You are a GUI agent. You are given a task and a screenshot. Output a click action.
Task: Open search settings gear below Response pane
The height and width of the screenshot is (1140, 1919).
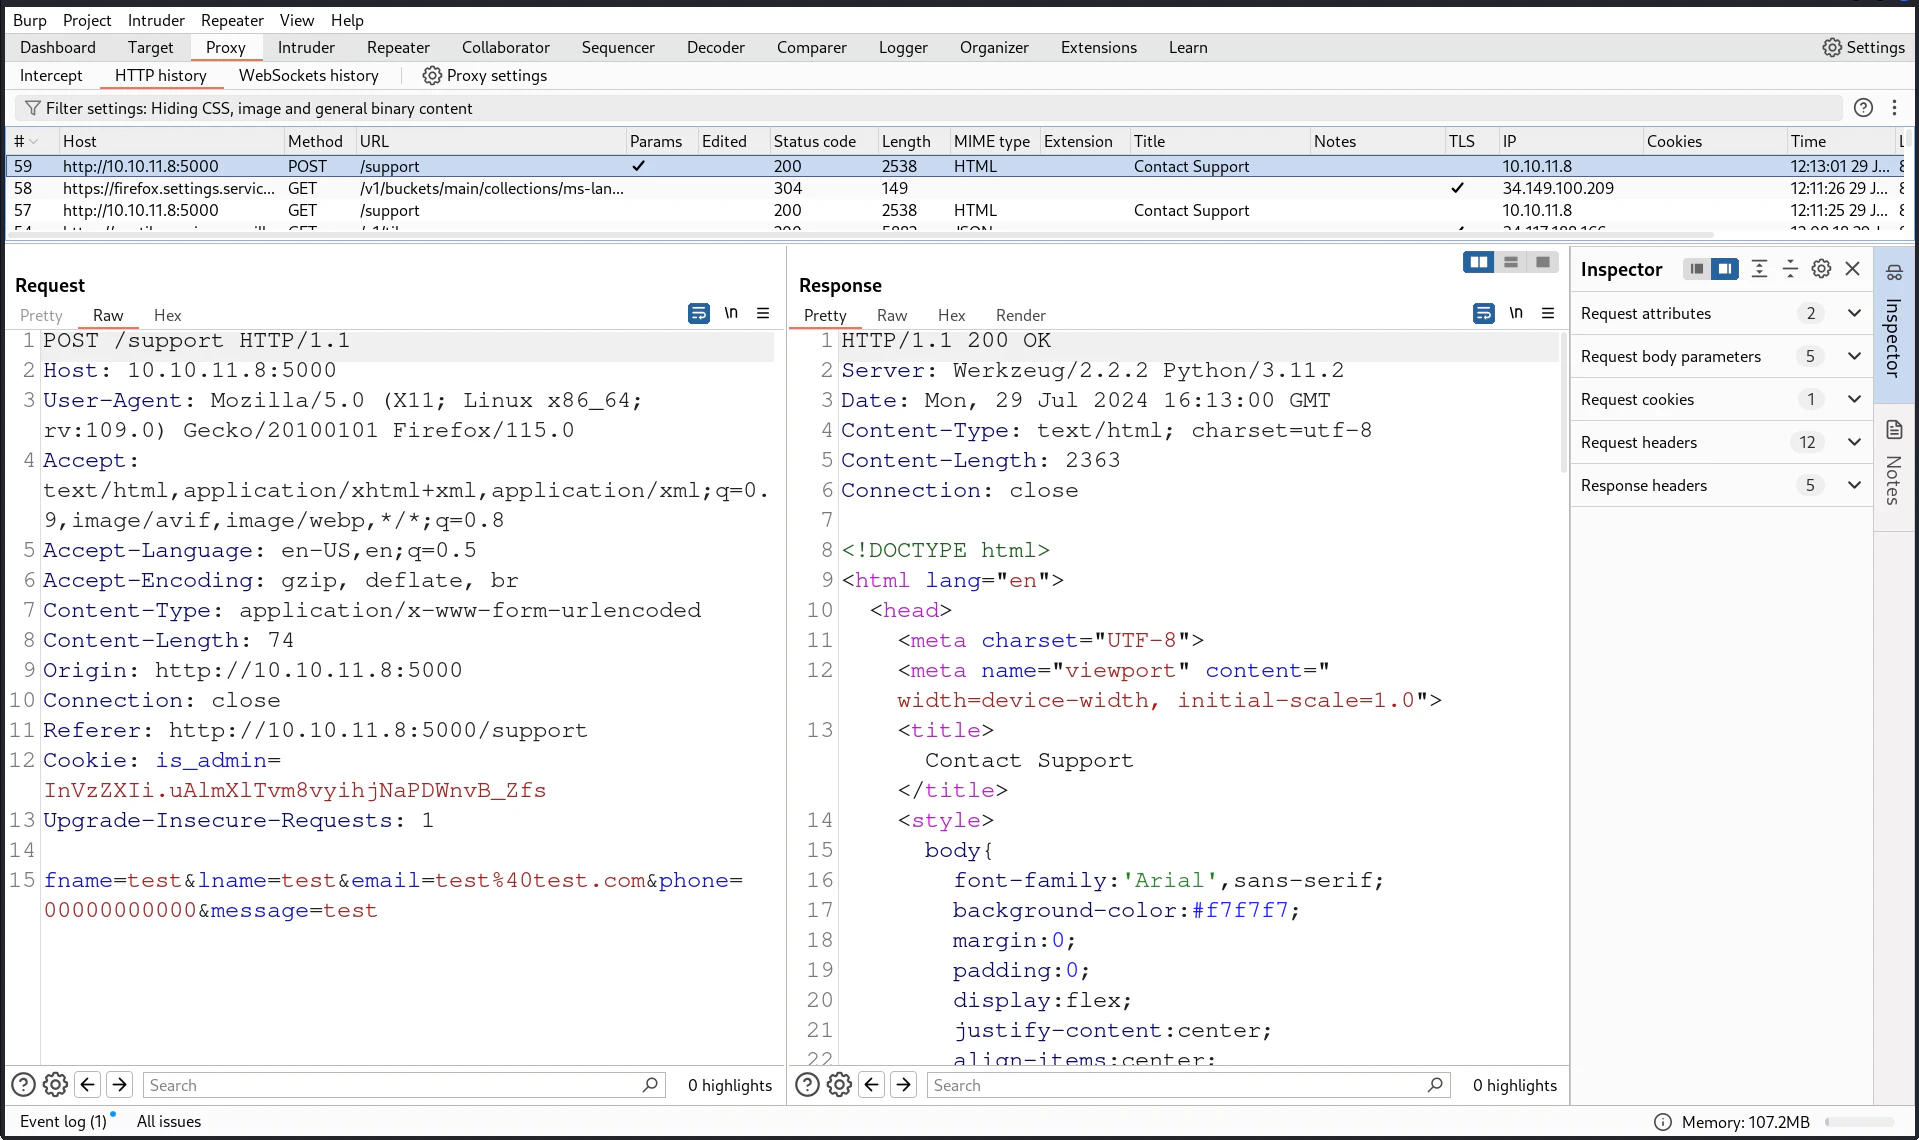pyautogui.click(x=840, y=1084)
